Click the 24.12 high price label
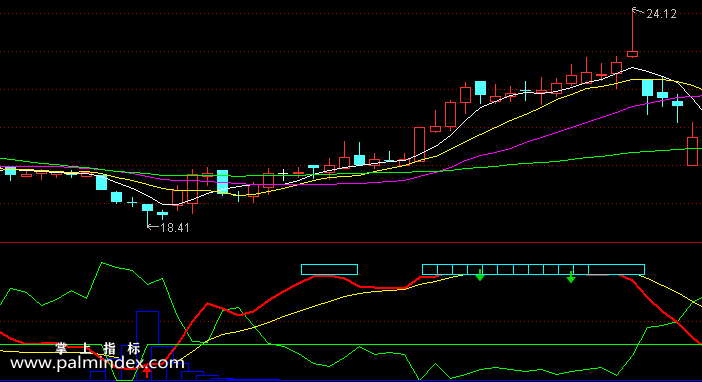 tap(661, 14)
